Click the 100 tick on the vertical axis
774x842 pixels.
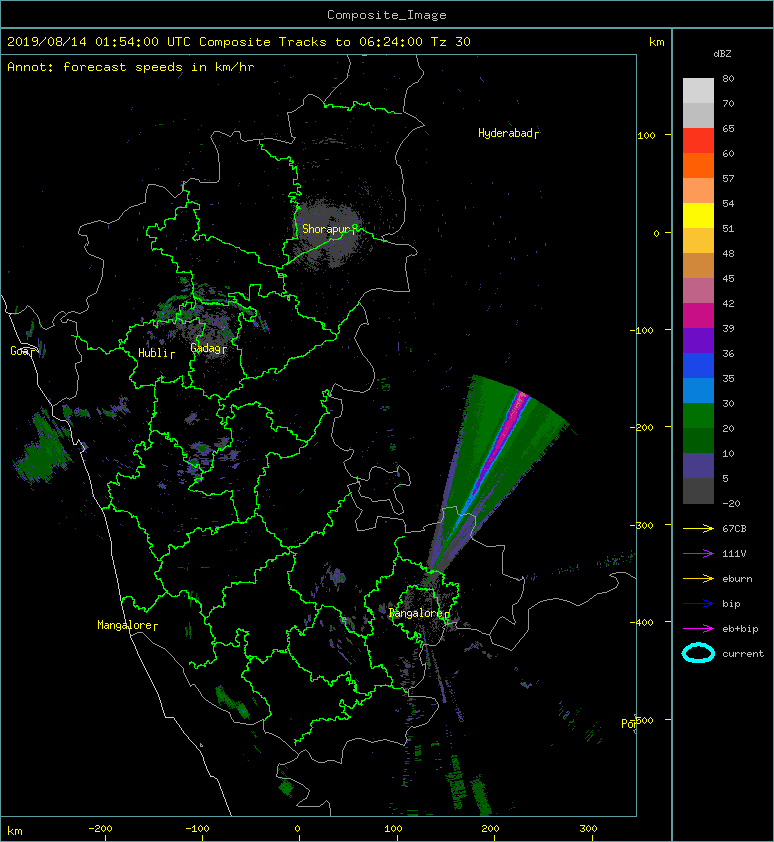647,135
